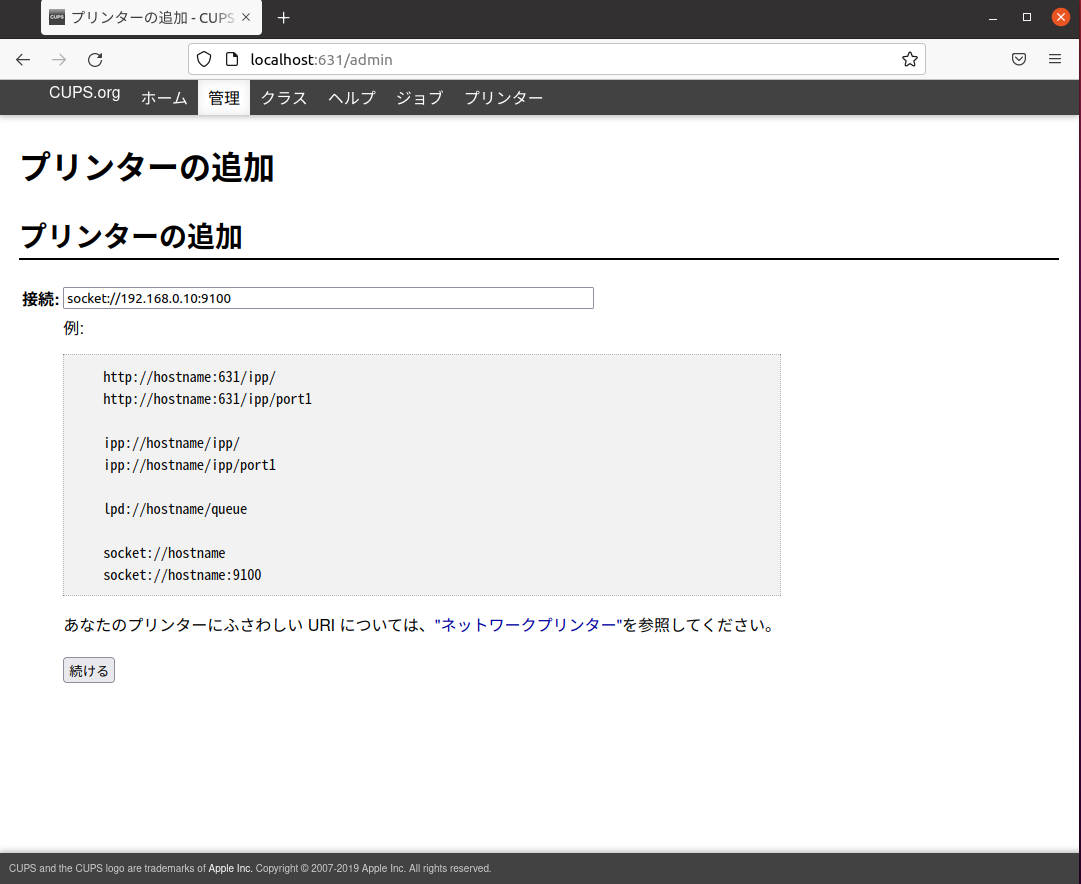This screenshot has height=884, width=1081.
Task: Go to the ホーム page
Action: (164, 98)
